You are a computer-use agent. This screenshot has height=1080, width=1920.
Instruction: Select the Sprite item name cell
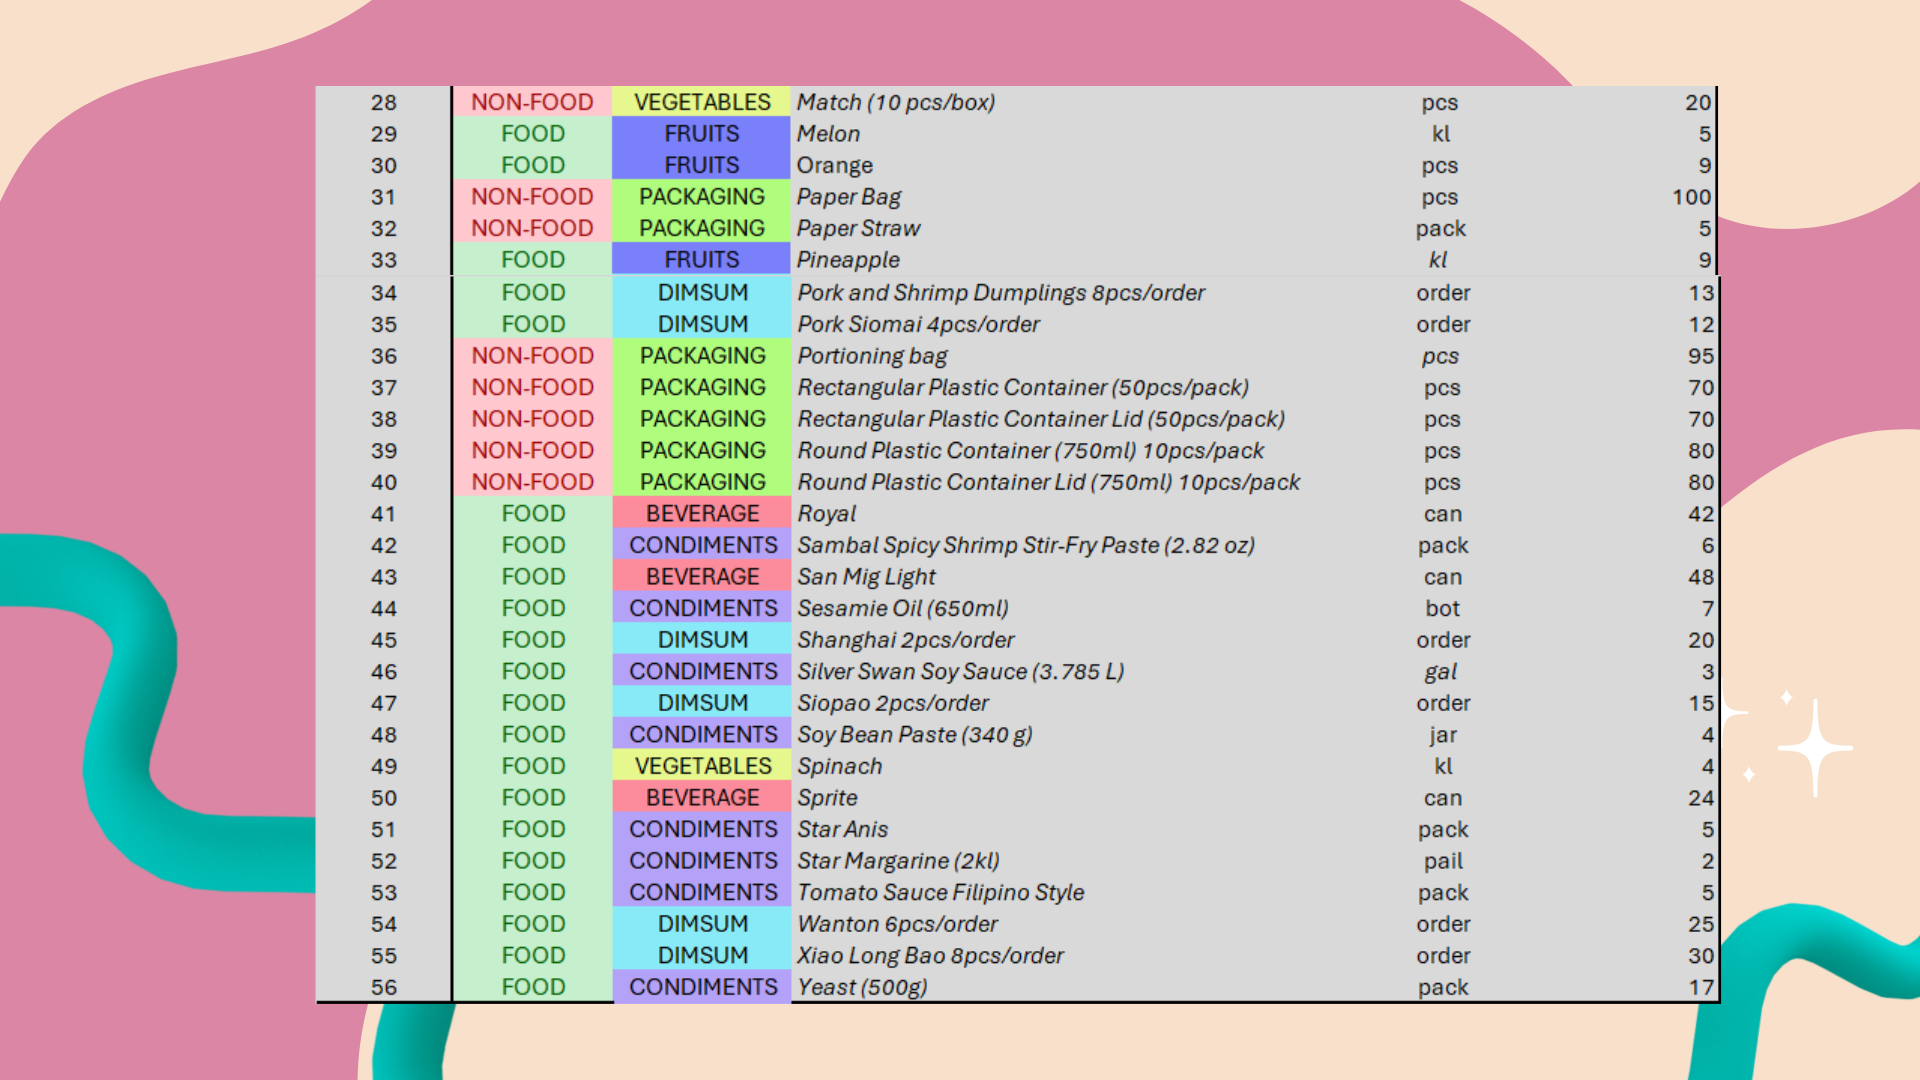(x=827, y=797)
